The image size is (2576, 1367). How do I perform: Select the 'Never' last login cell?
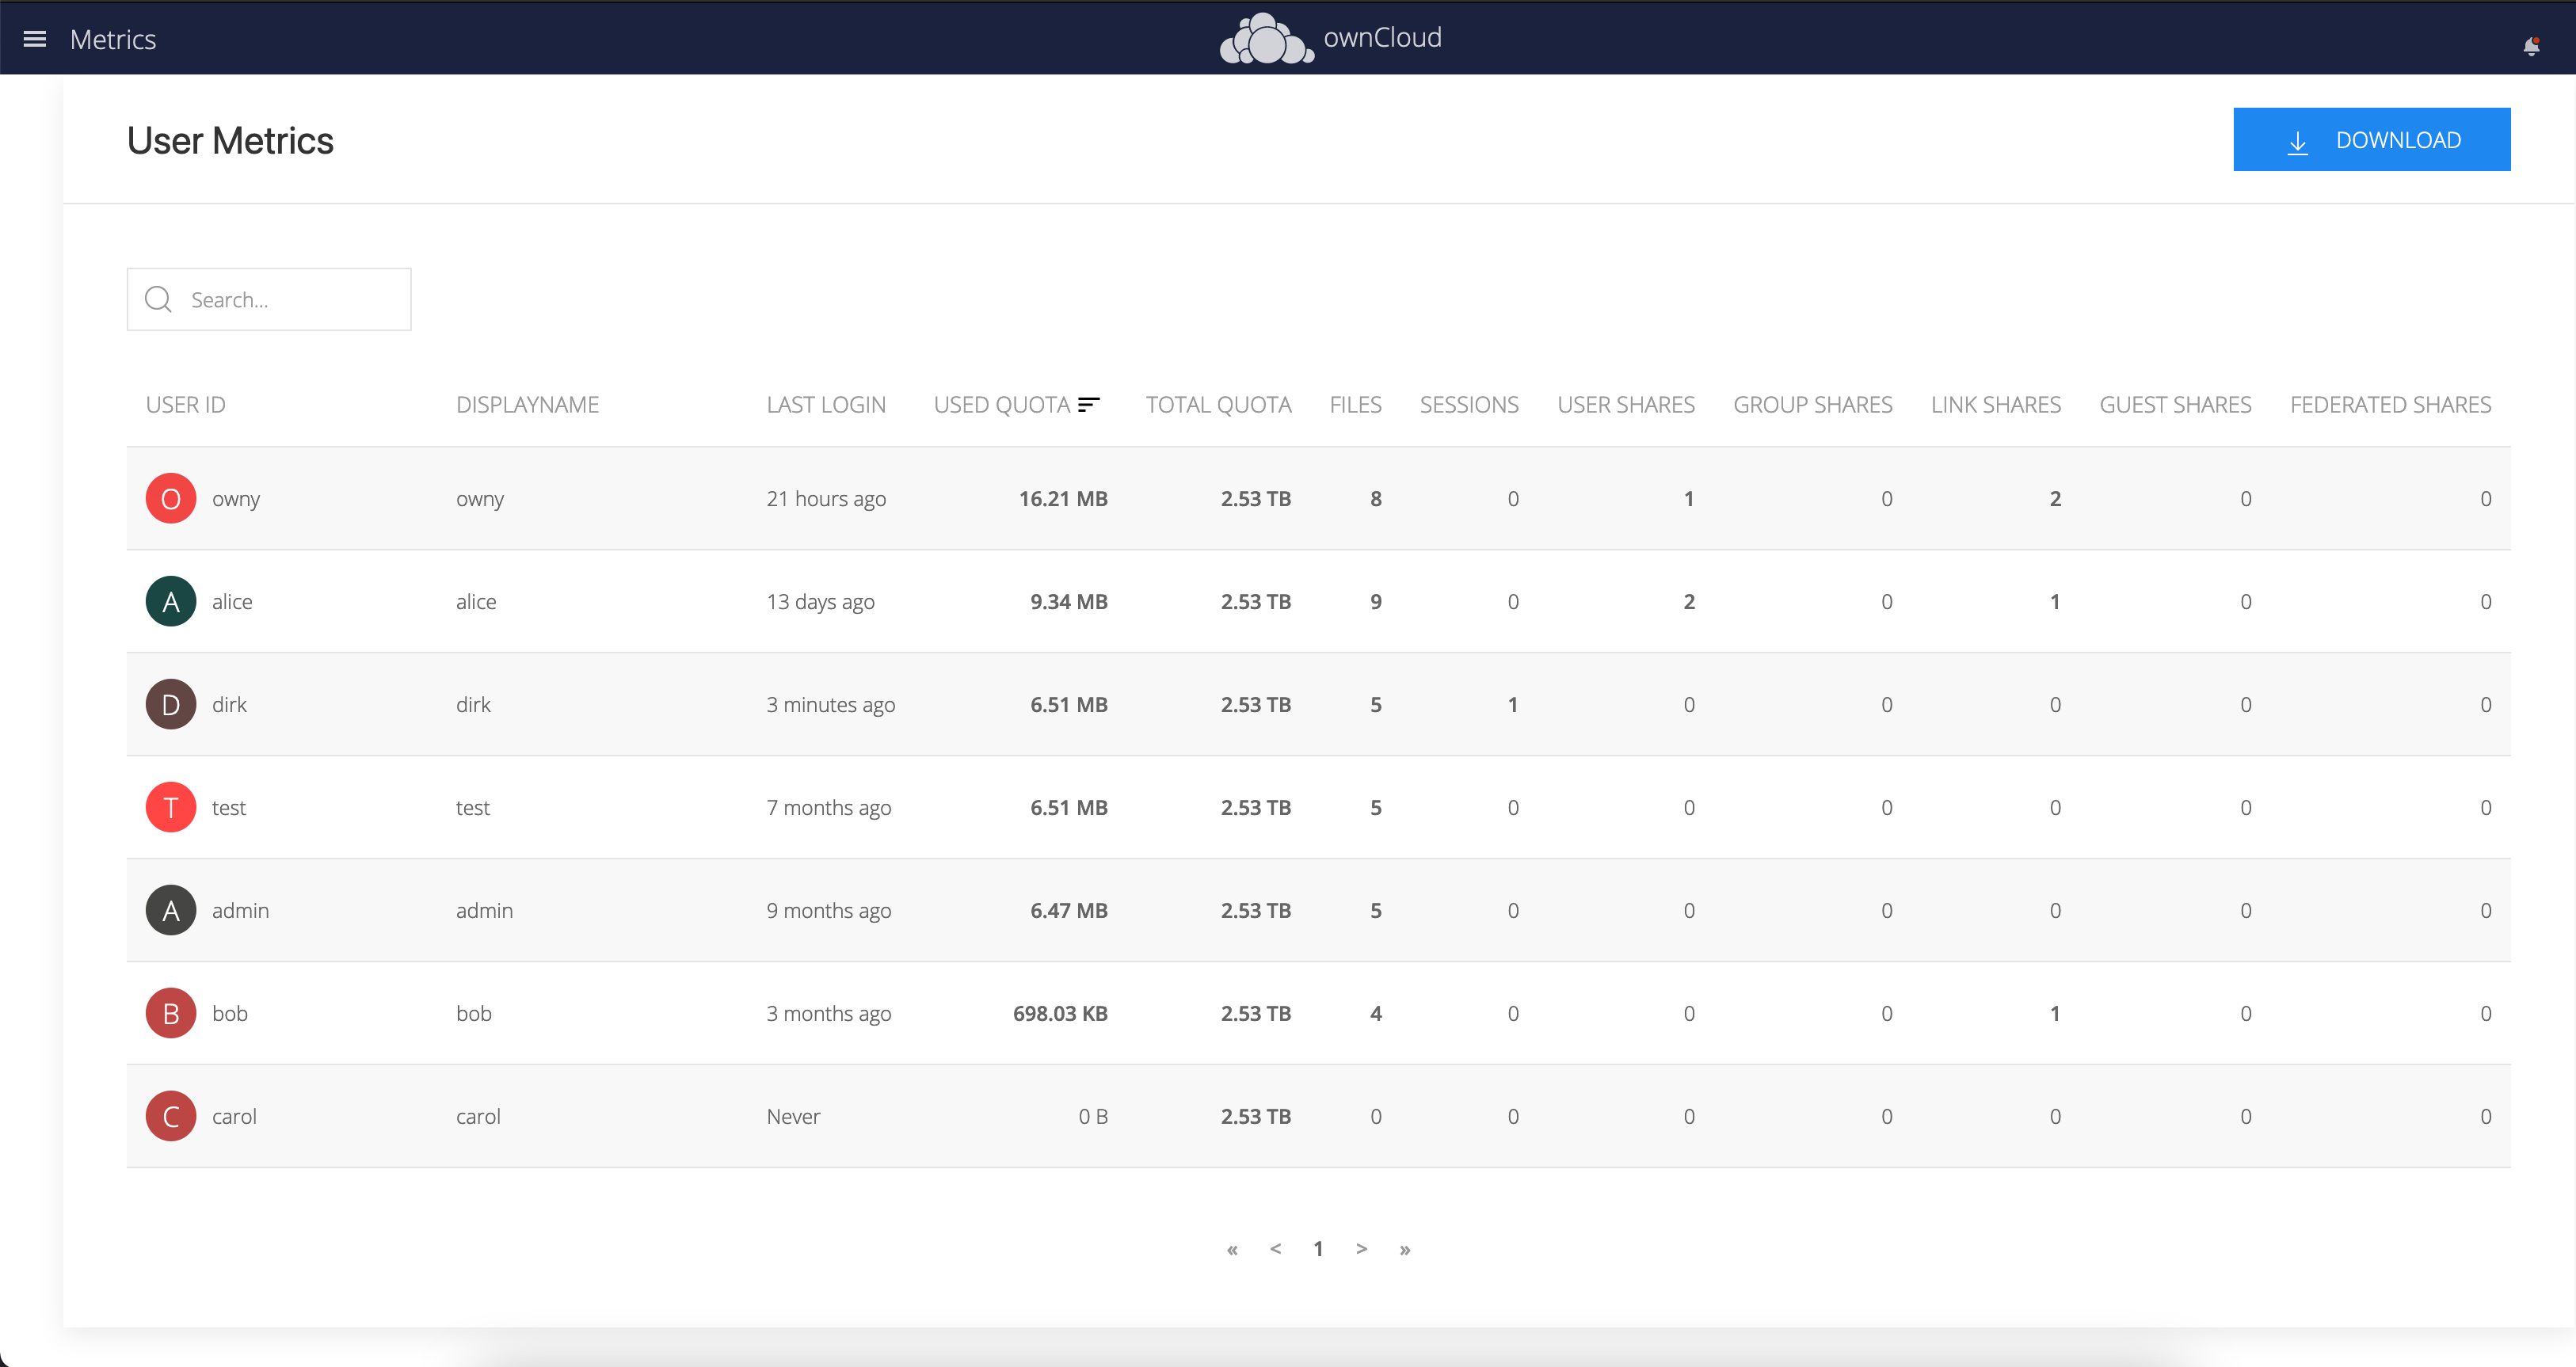pos(793,1116)
